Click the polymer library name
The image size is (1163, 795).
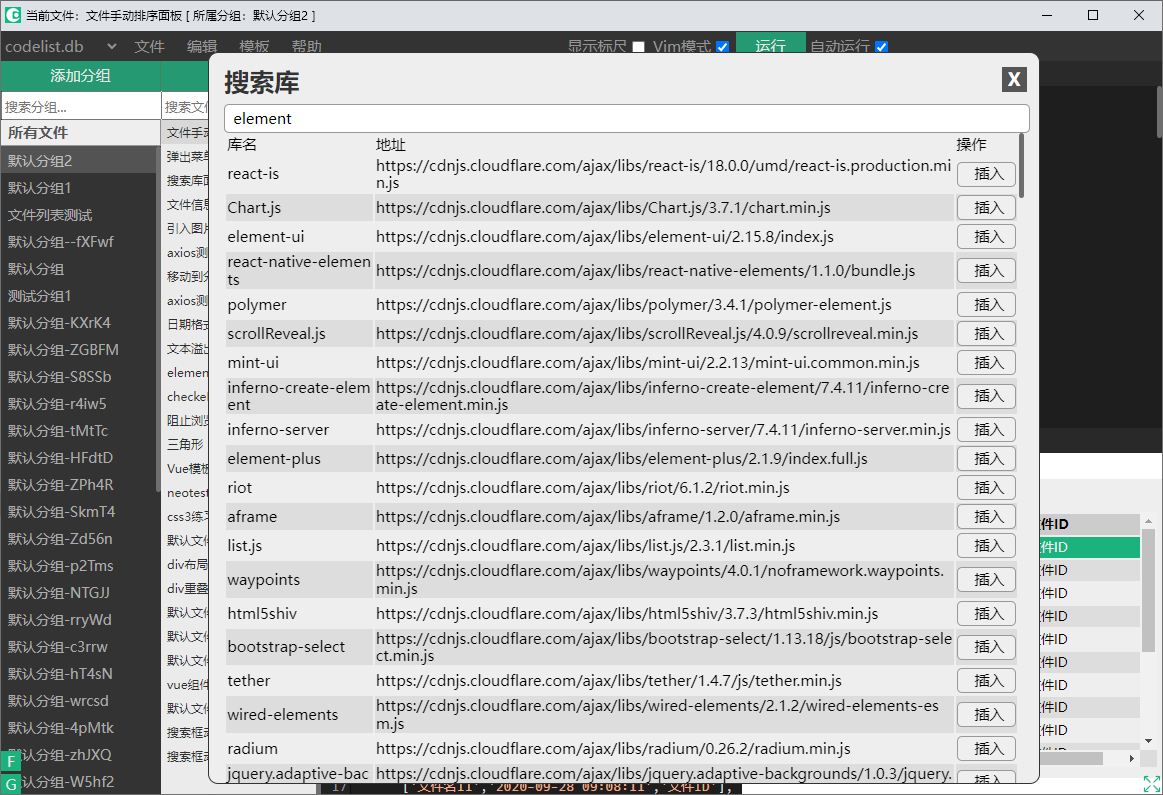coord(257,305)
